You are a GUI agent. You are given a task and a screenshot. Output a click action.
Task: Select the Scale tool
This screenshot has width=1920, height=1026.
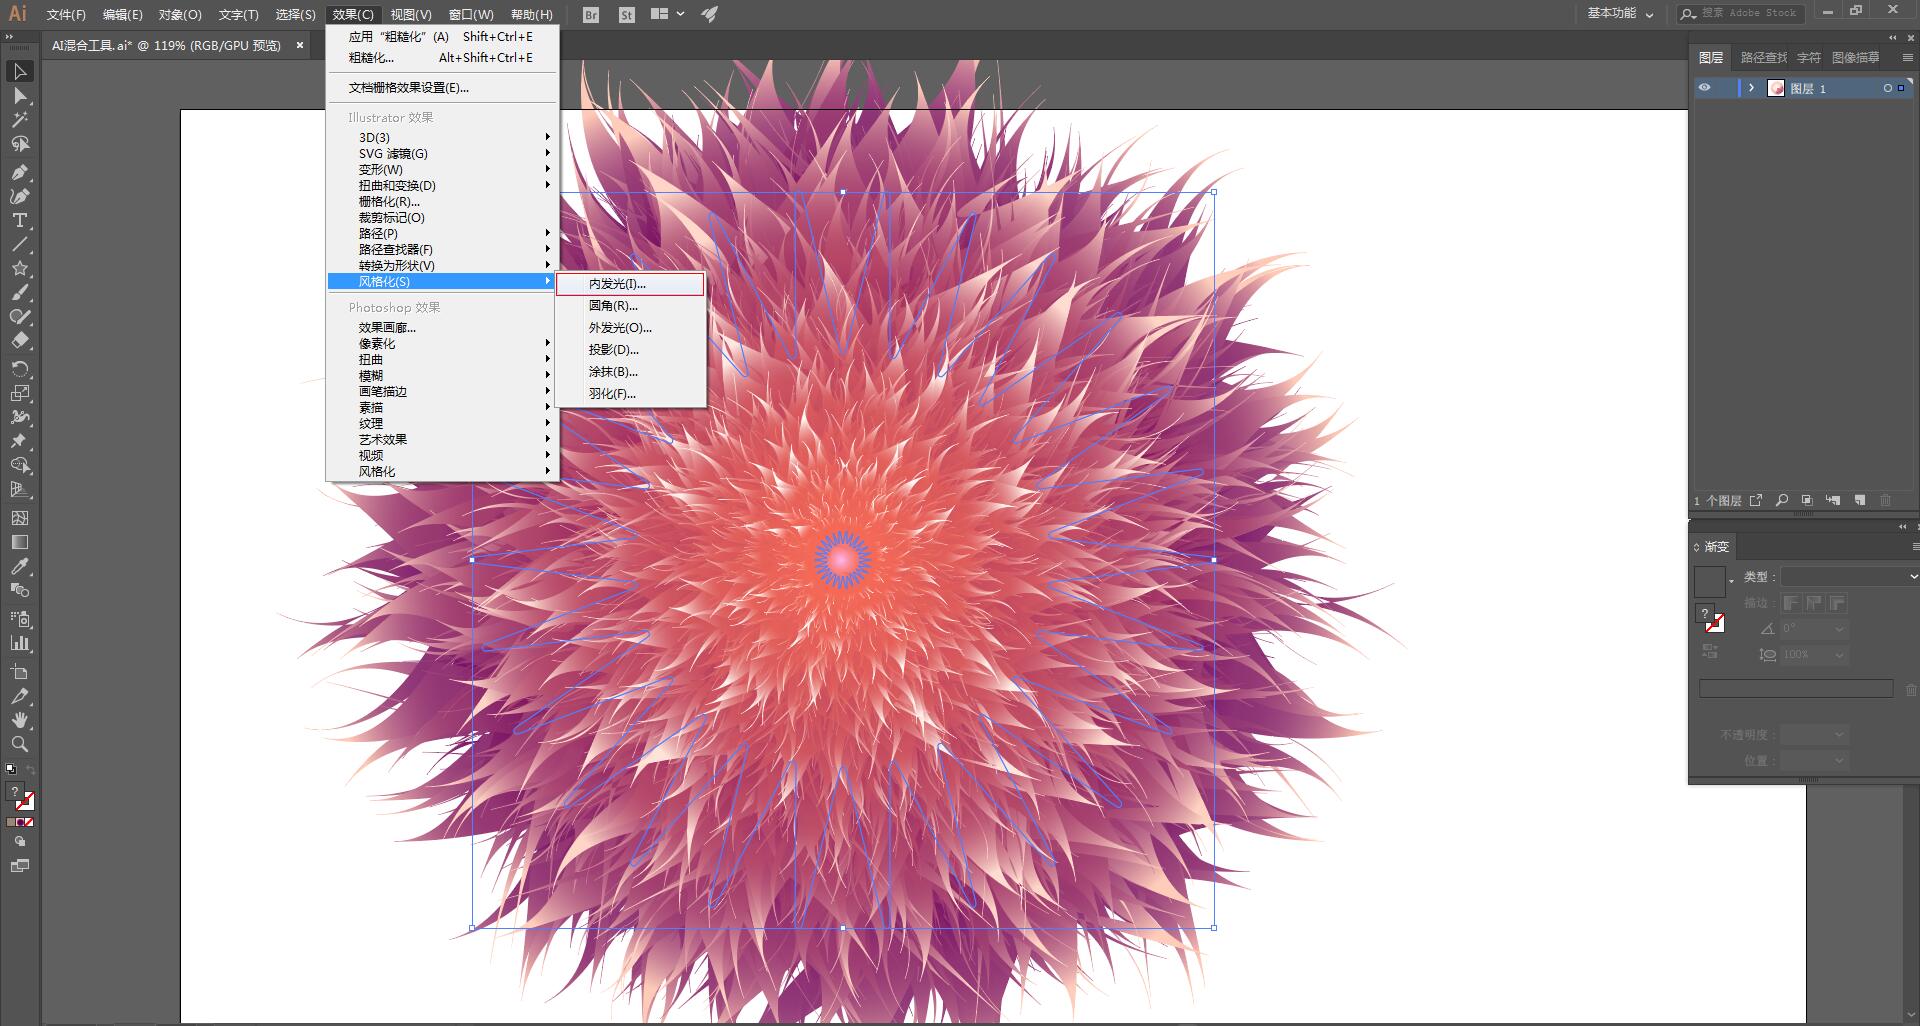coord(20,393)
